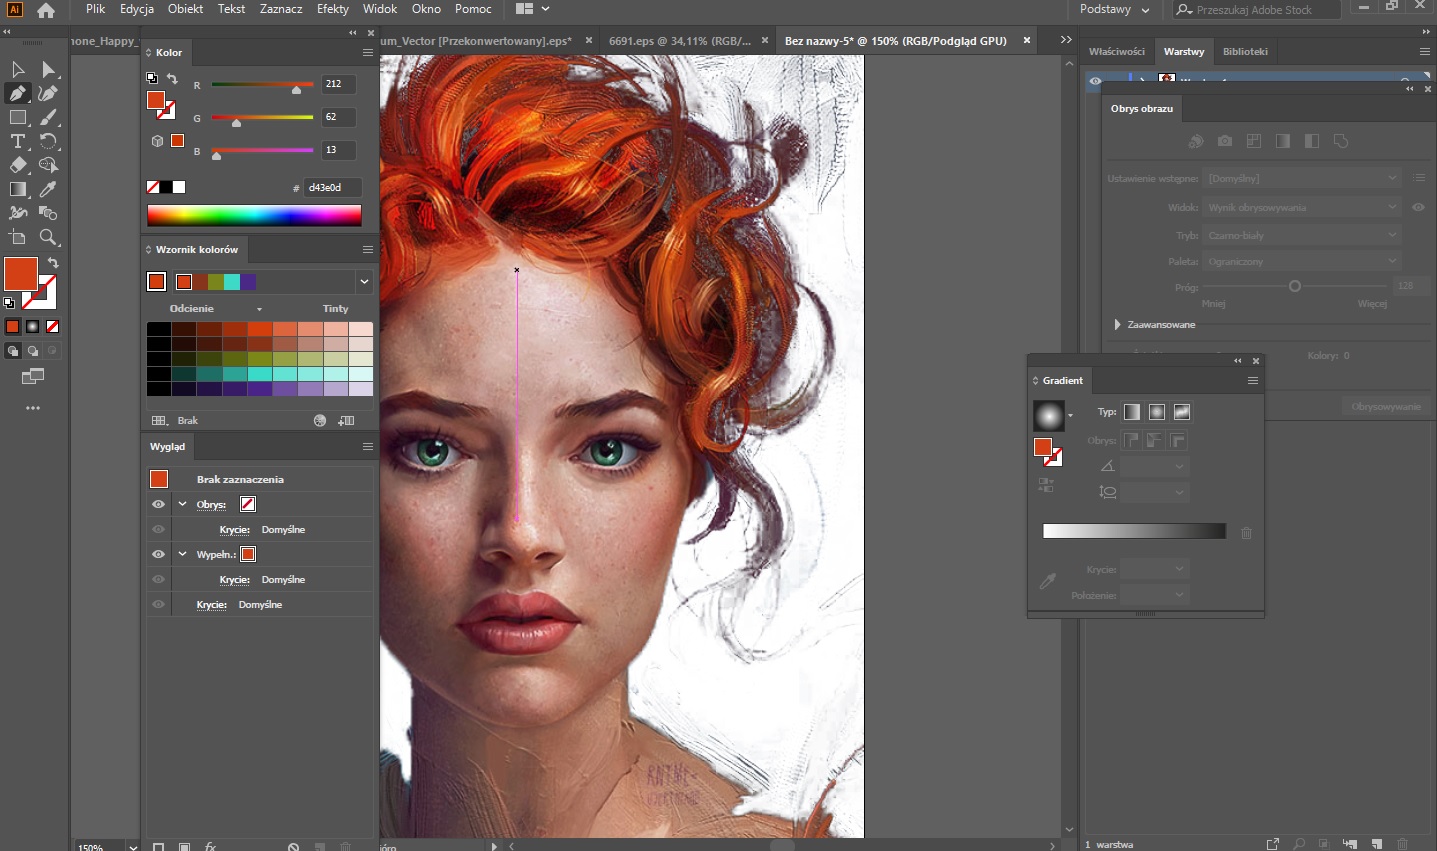This screenshot has height=851, width=1437.
Task: Switch to the Biblioteki tab
Action: click(x=1245, y=51)
